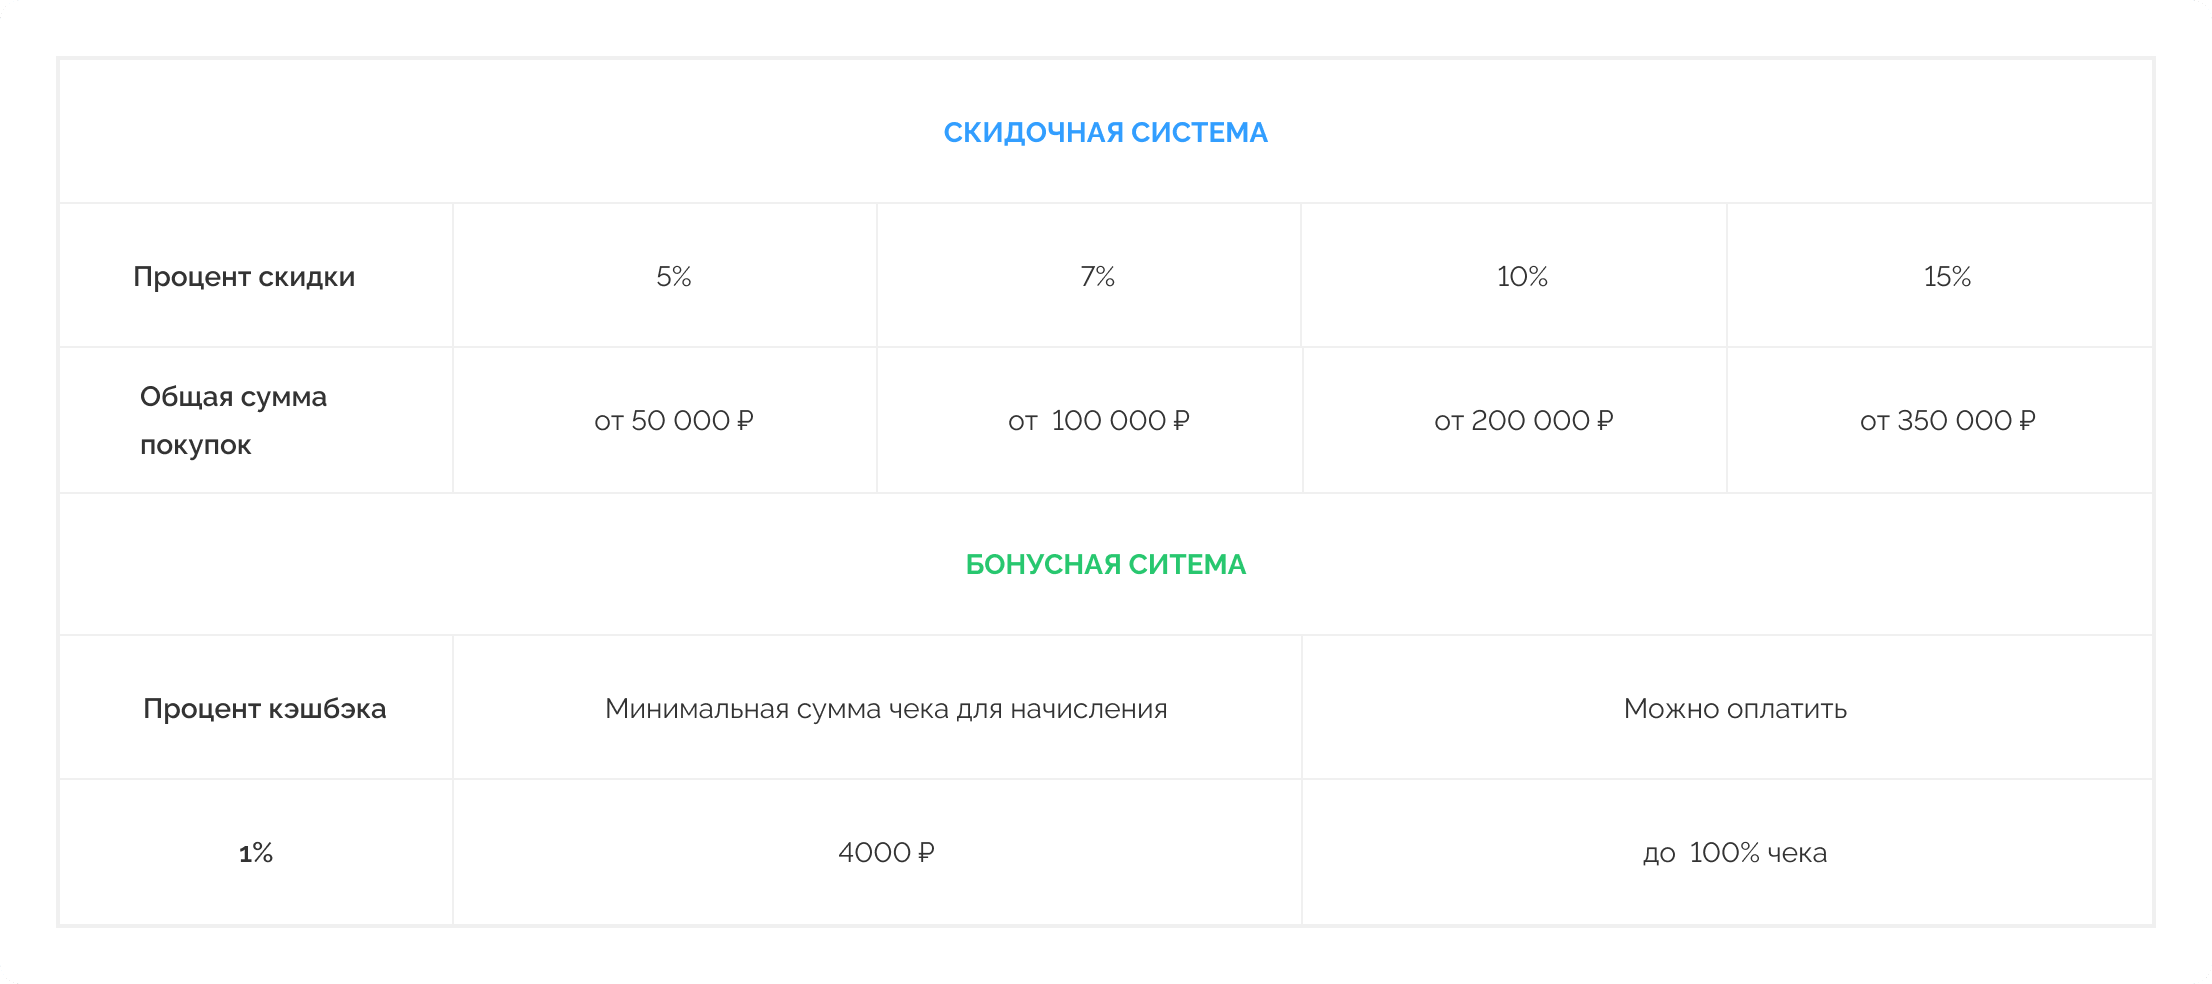
Task: Select the 4000 ₽ minimum amount cell
Action: pyautogui.click(x=886, y=853)
